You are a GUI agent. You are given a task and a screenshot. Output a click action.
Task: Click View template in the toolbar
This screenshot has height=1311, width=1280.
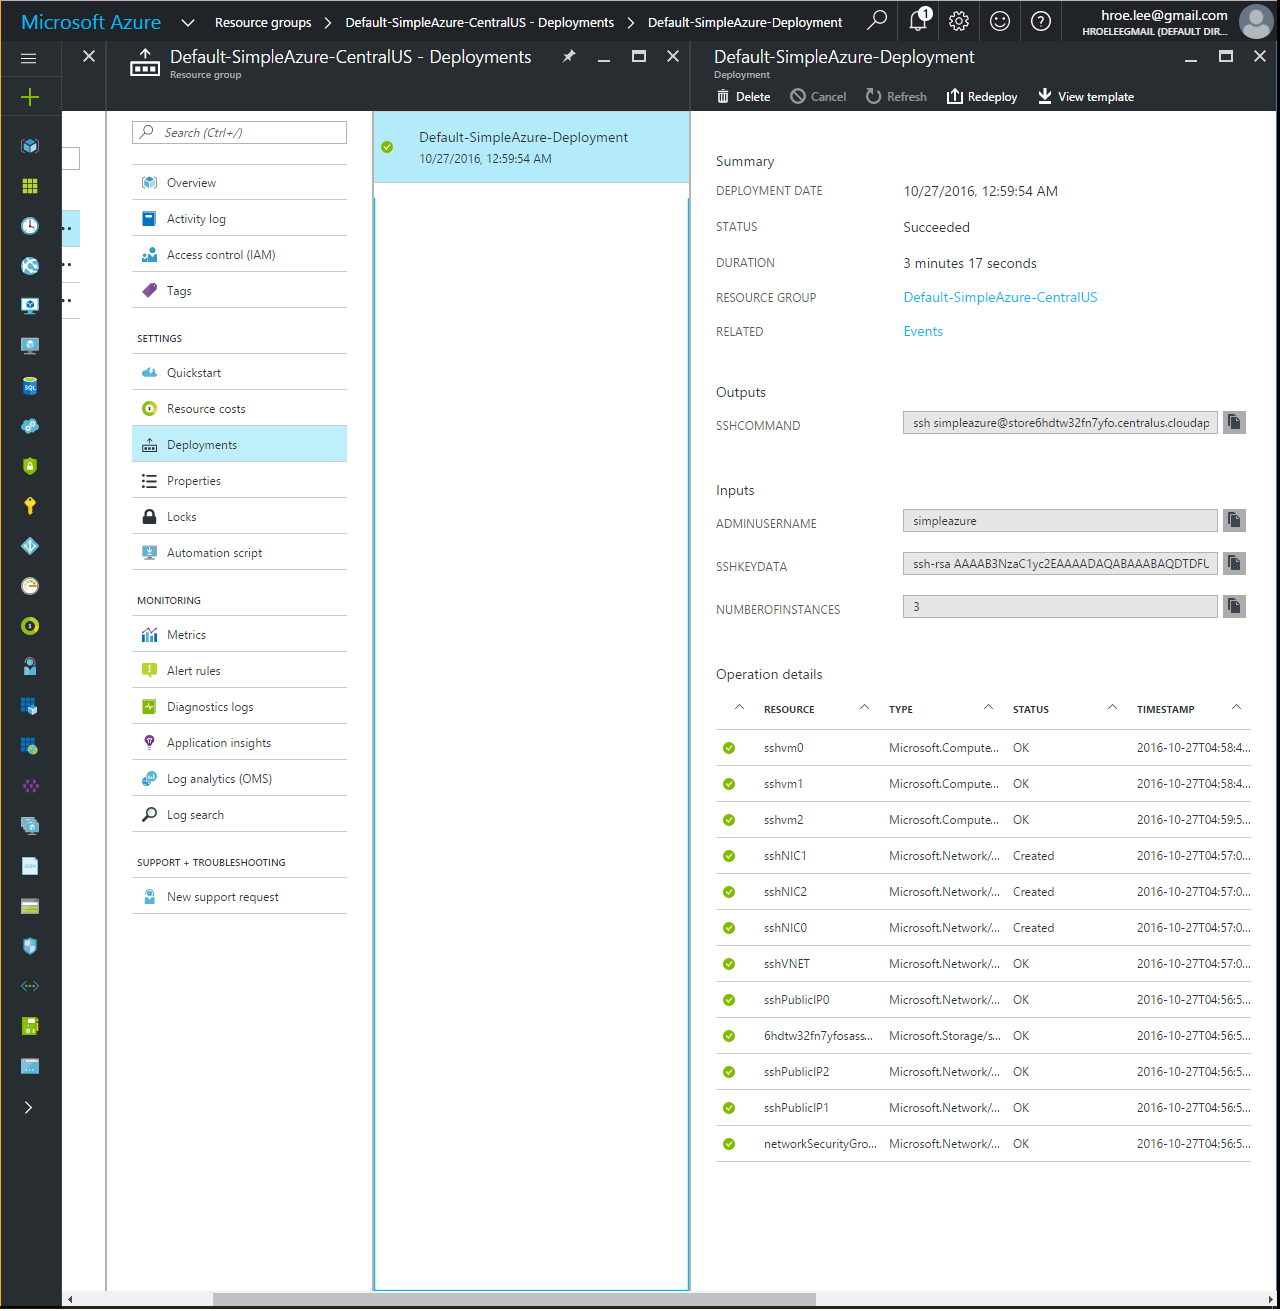click(x=1085, y=97)
